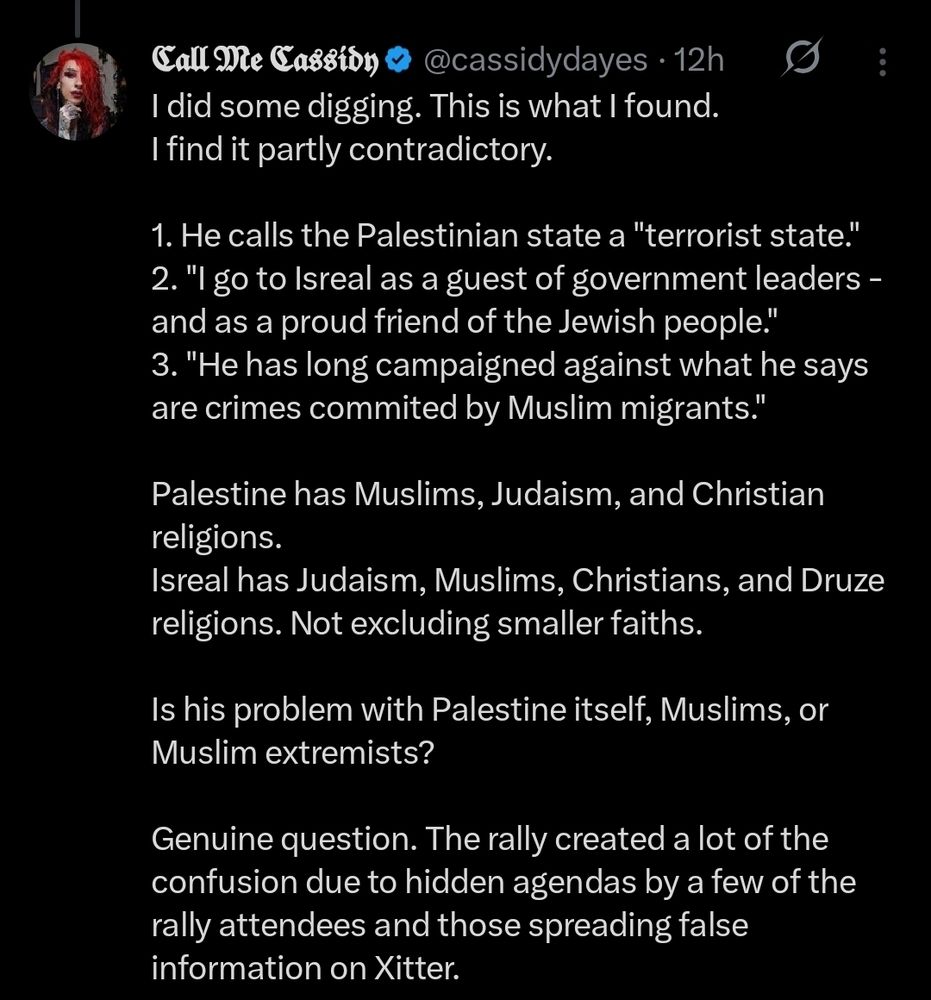Open the three-dot more options menu
931x1000 pixels.
click(883, 62)
